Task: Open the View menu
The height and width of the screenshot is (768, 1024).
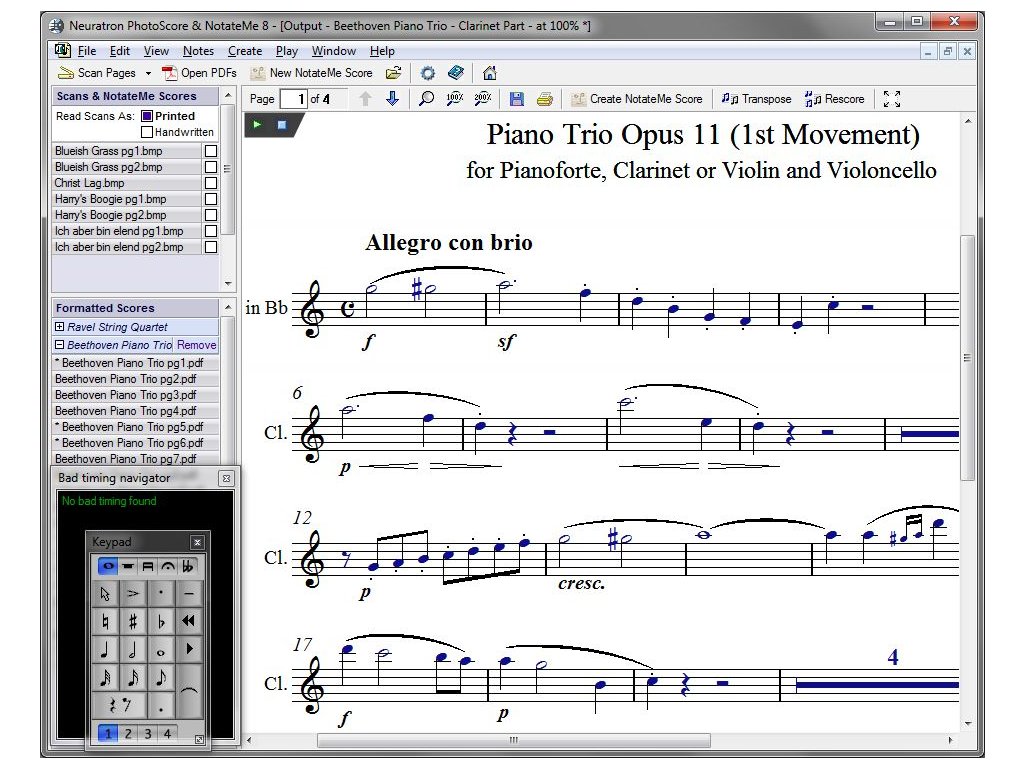Action: pos(156,51)
